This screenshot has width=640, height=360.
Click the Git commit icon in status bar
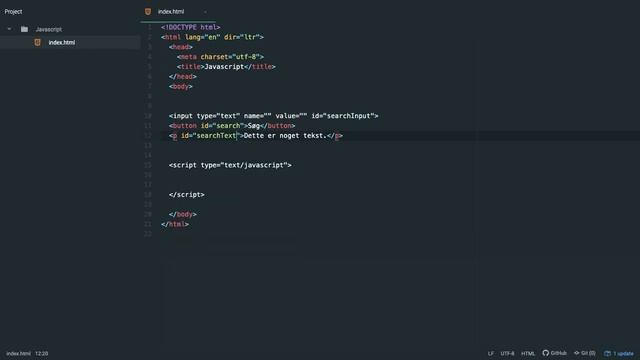click(x=577, y=353)
